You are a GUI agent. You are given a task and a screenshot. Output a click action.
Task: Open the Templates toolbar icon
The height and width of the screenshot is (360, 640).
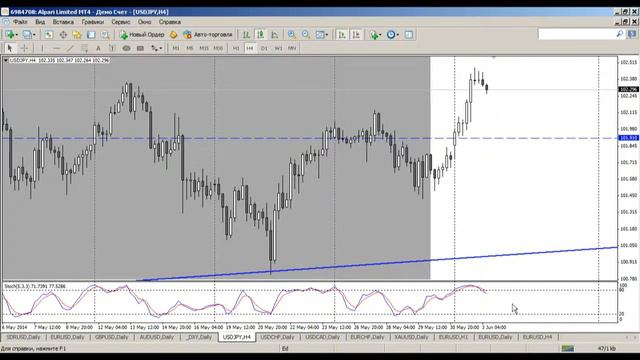tap(409, 35)
